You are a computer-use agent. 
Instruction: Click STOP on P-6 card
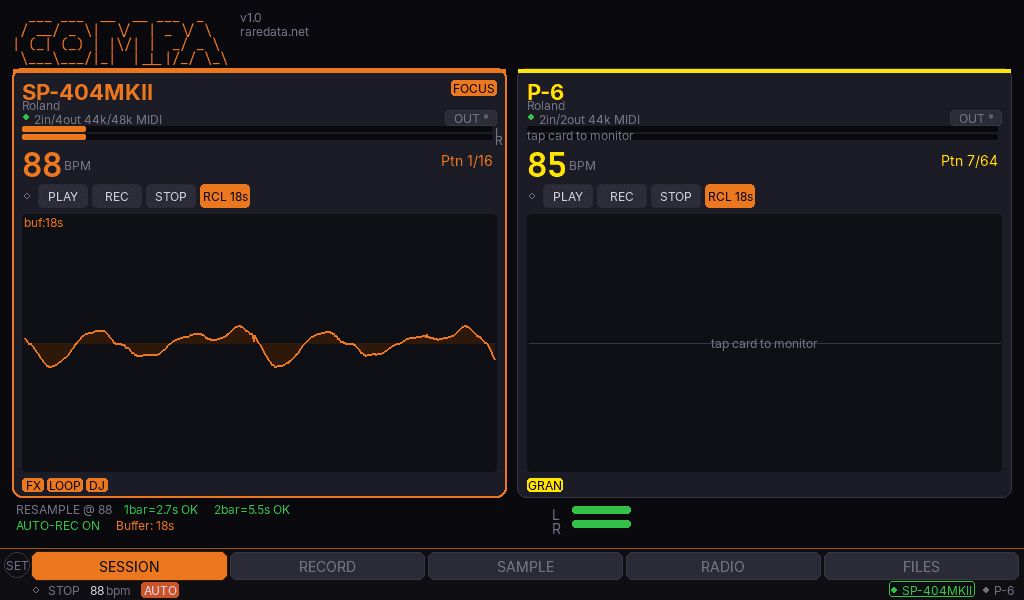pos(675,197)
